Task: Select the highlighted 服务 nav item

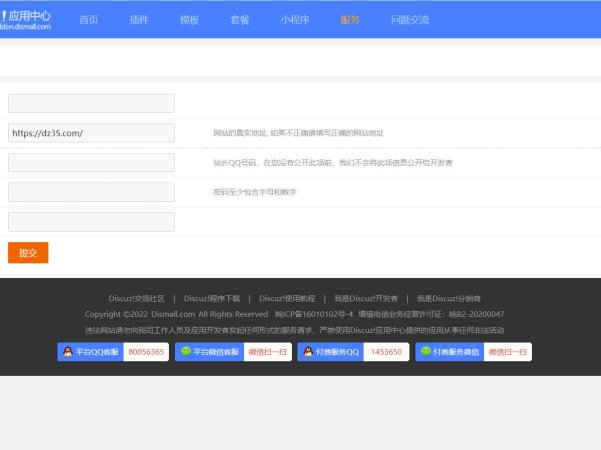Action: (x=350, y=20)
